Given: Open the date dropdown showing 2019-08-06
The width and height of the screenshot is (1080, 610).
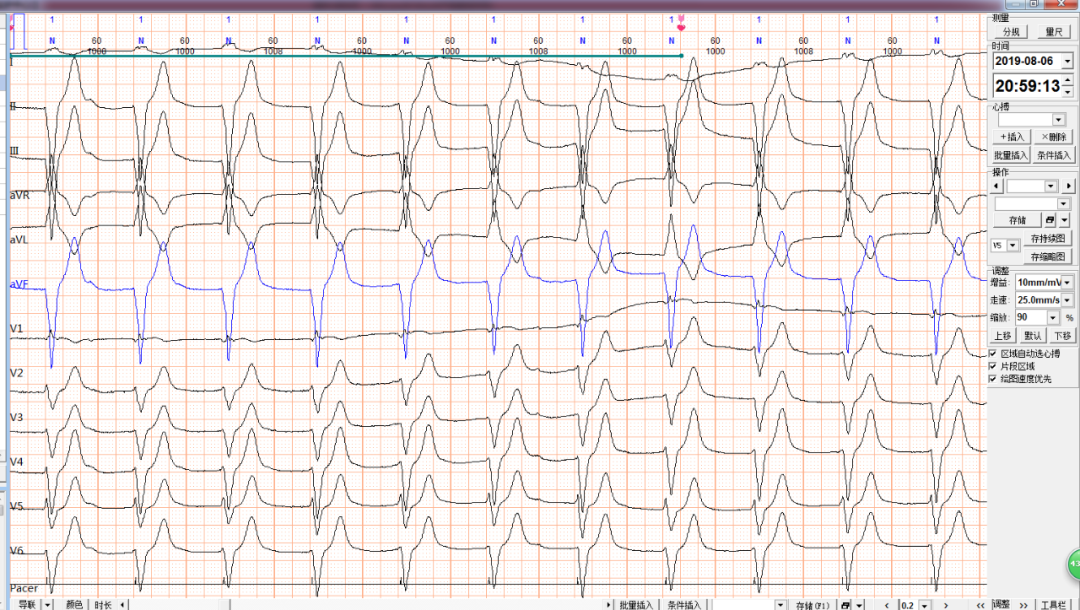Looking at the screenshot, I should (1067, 61).
